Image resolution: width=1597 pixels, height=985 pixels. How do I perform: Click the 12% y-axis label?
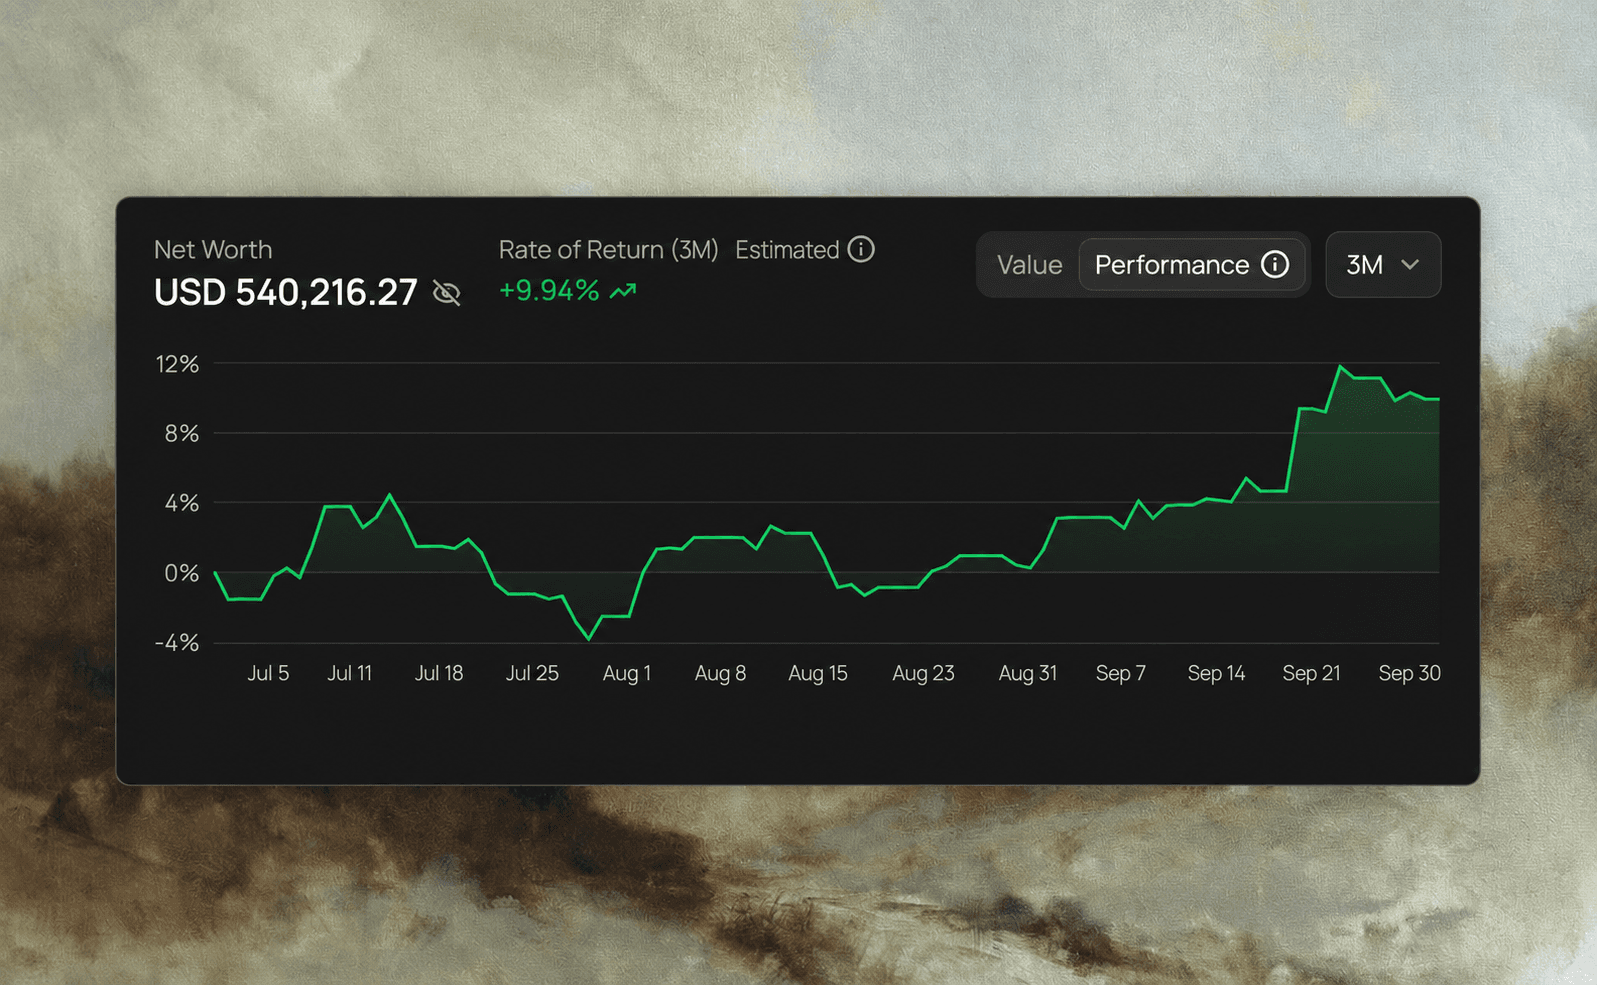pos(177,364)
